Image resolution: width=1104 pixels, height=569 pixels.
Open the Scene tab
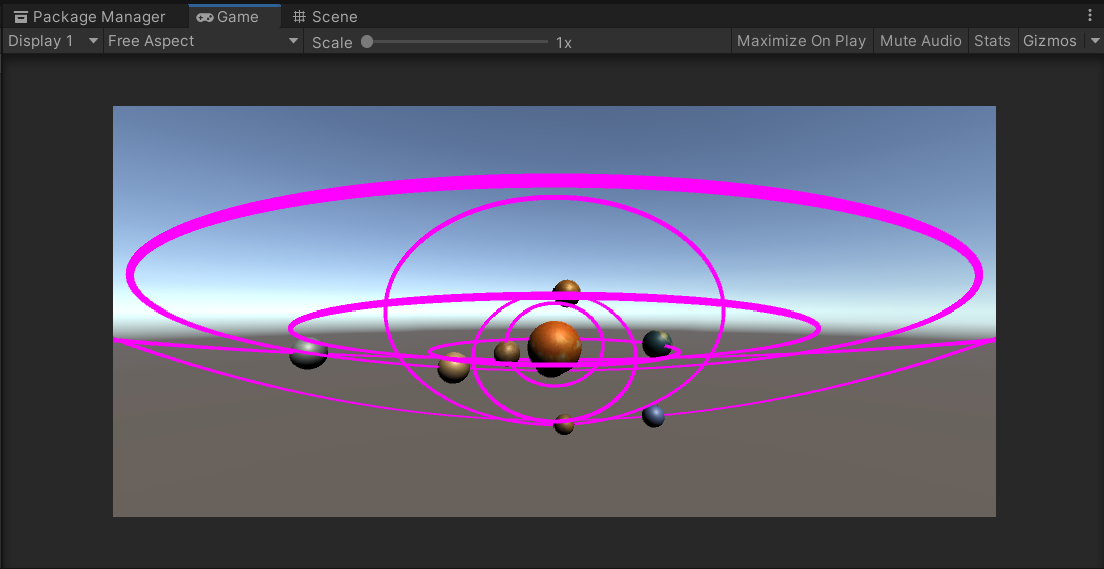[x=325, y=16]
